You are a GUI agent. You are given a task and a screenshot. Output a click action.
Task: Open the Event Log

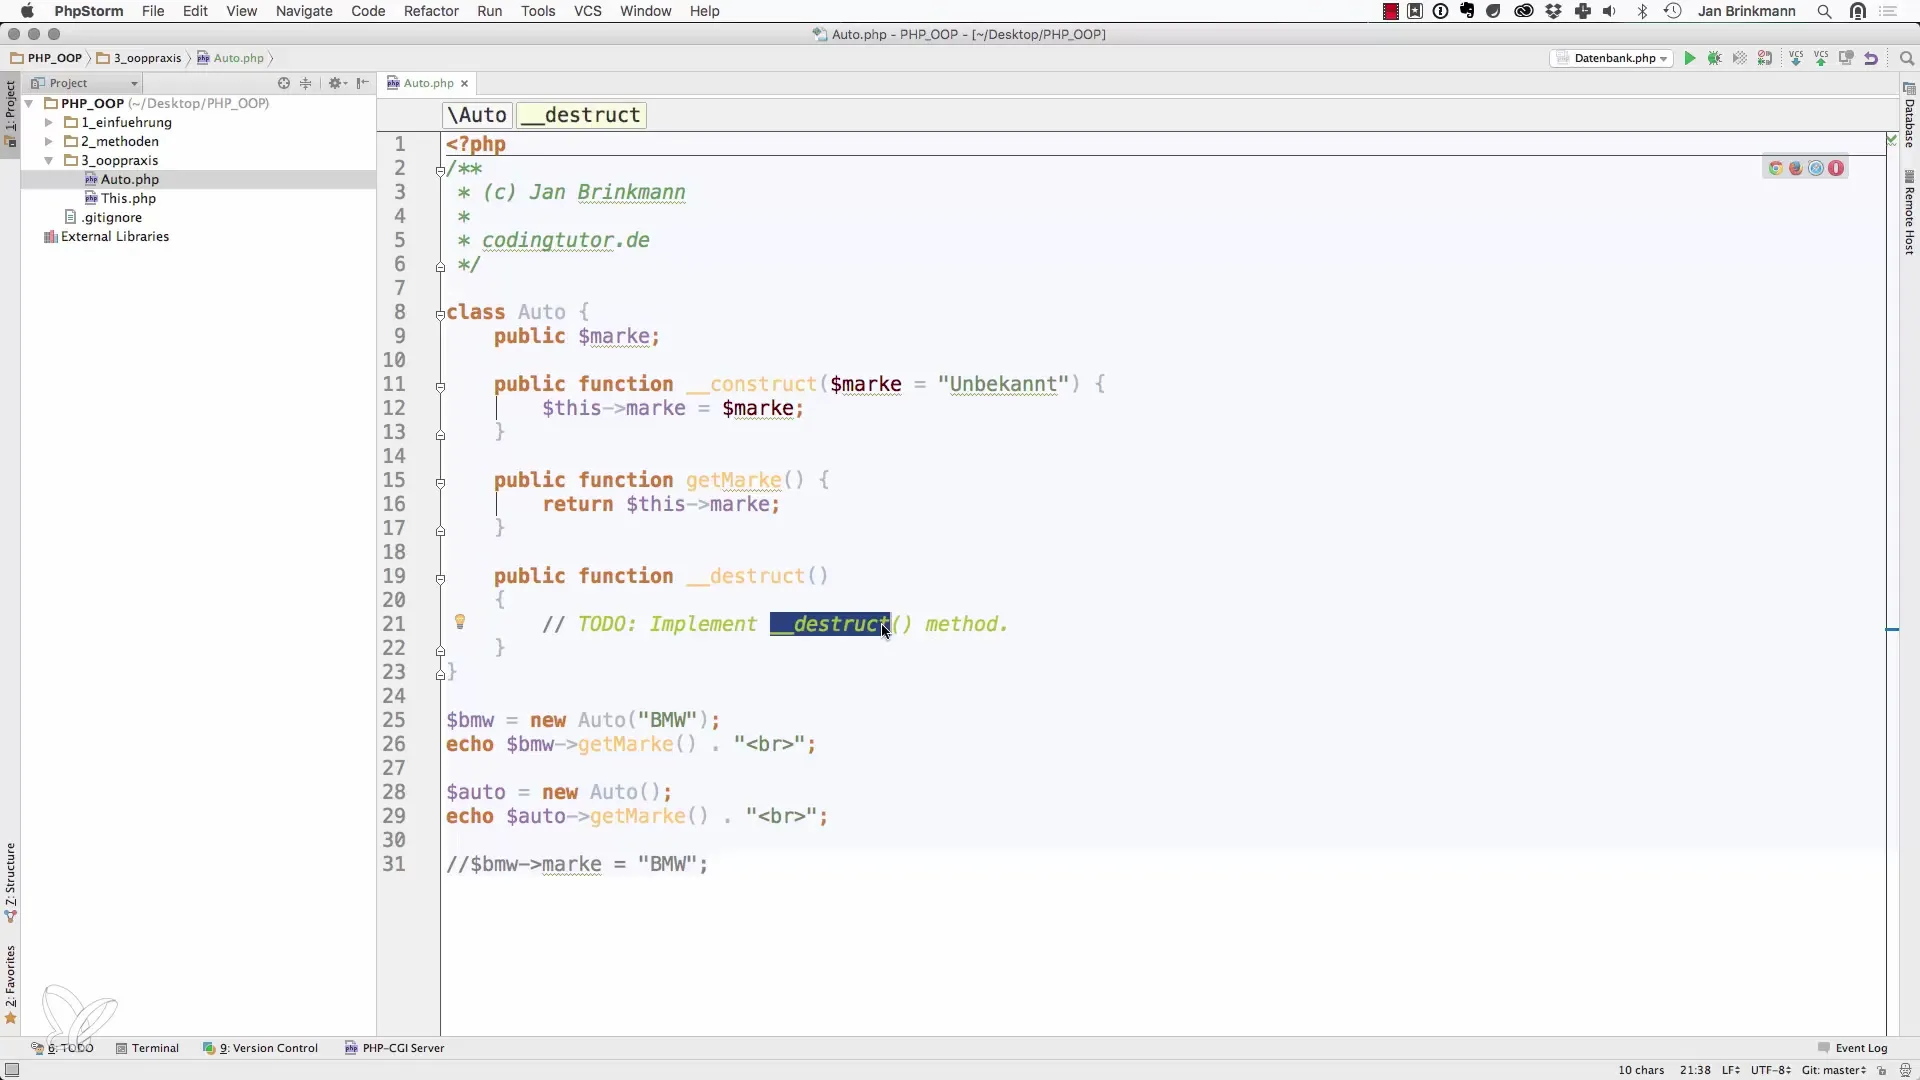(x=1853, y=1048)
